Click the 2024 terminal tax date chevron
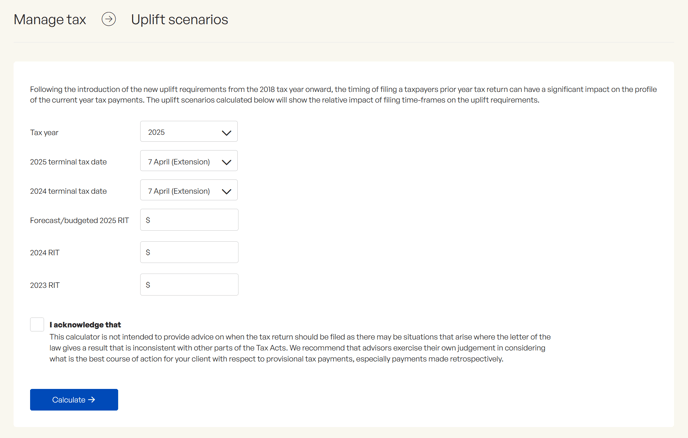Image resolution: width=688 pixels, height=438 pixels. pos(226,191)
